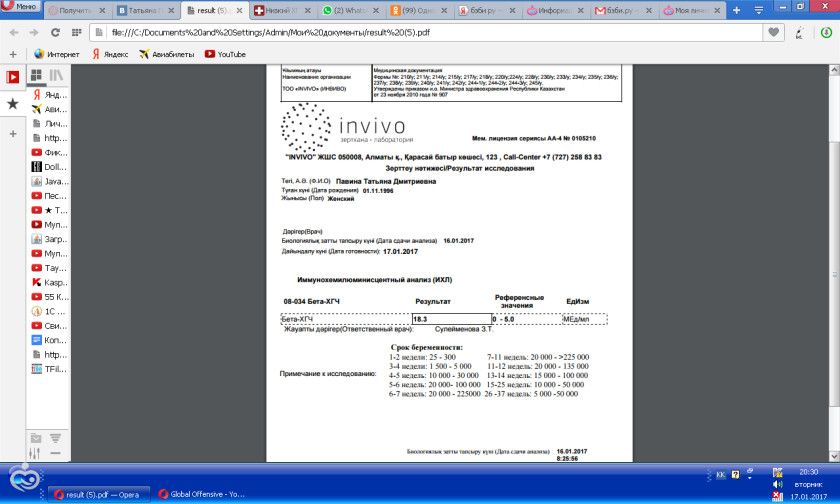
Task: Open the Ави... bookmark in the sidebar
Action: [x=49, y=109]
